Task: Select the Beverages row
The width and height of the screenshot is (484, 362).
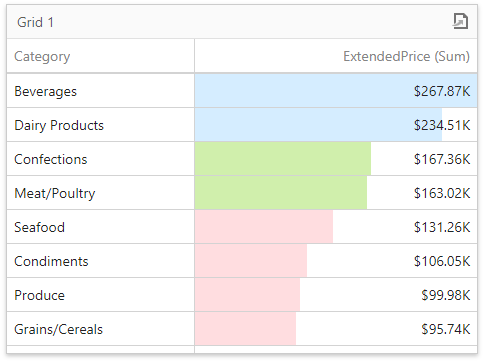Action: pos(242,91)
